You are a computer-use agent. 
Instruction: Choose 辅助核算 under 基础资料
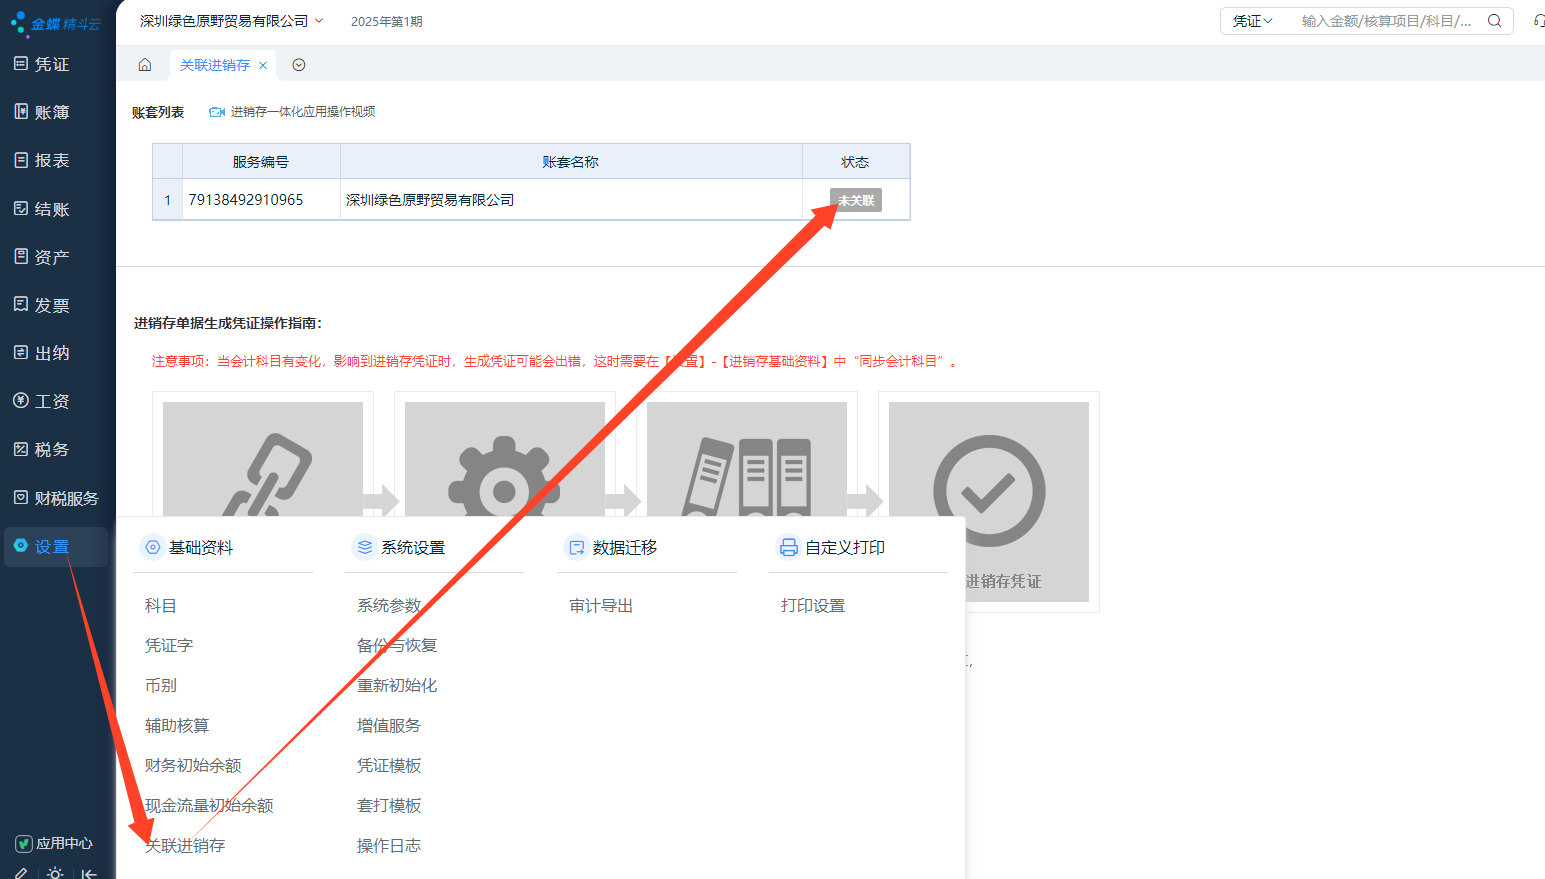coord(177,726)
